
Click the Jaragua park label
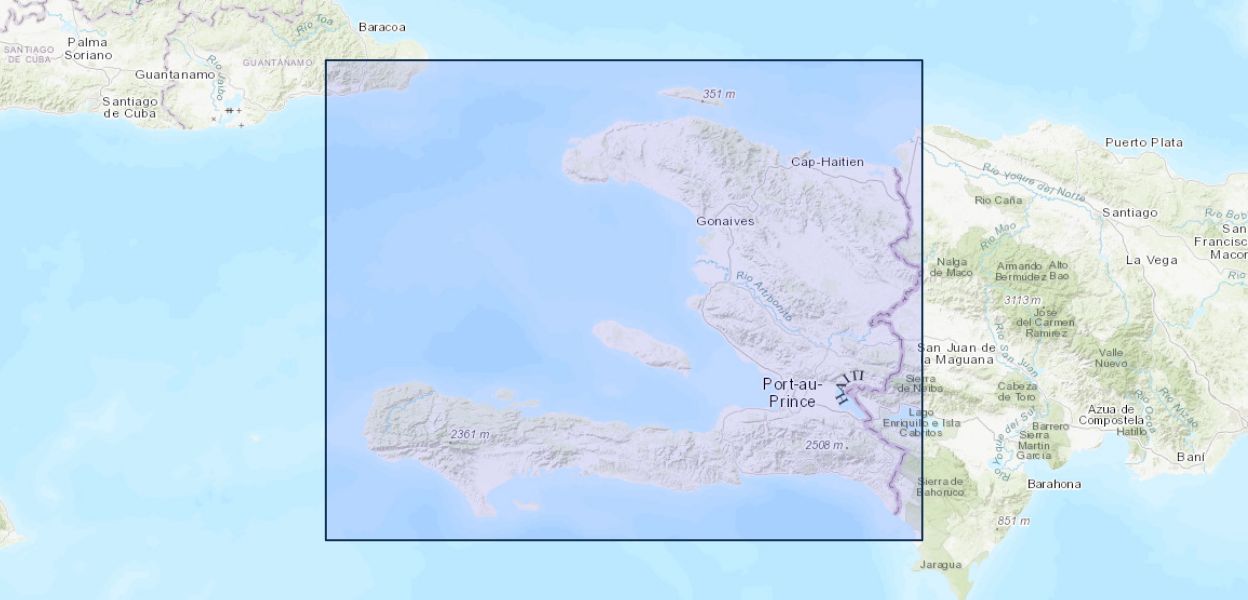(941, 565)
